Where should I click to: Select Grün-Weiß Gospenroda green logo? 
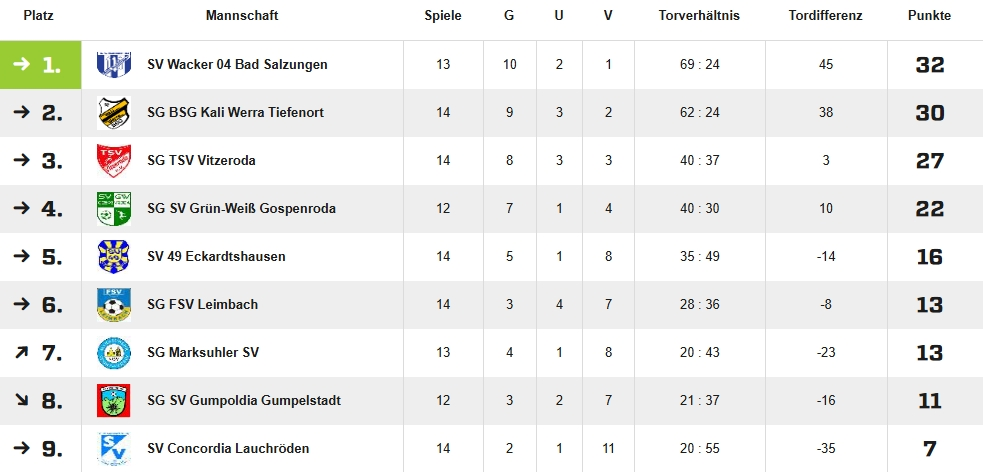coord(113,209)
